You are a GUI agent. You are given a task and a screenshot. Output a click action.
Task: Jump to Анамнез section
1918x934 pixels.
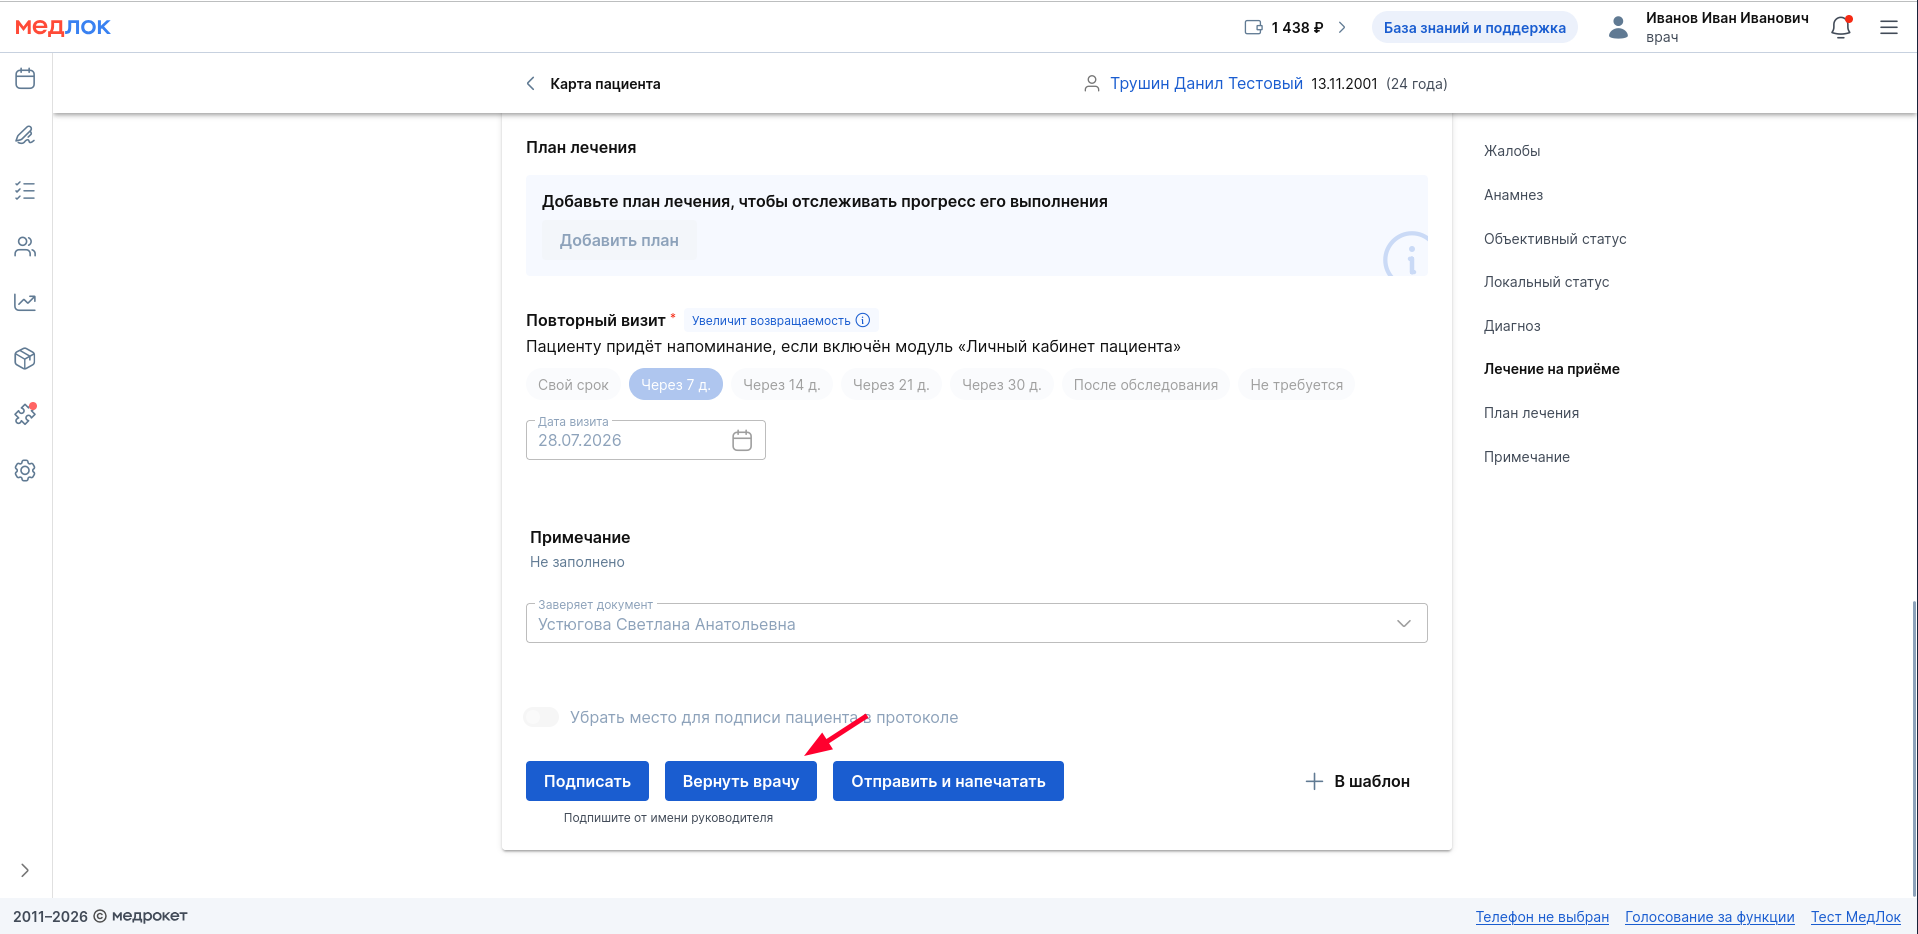tap(1513, 195)
